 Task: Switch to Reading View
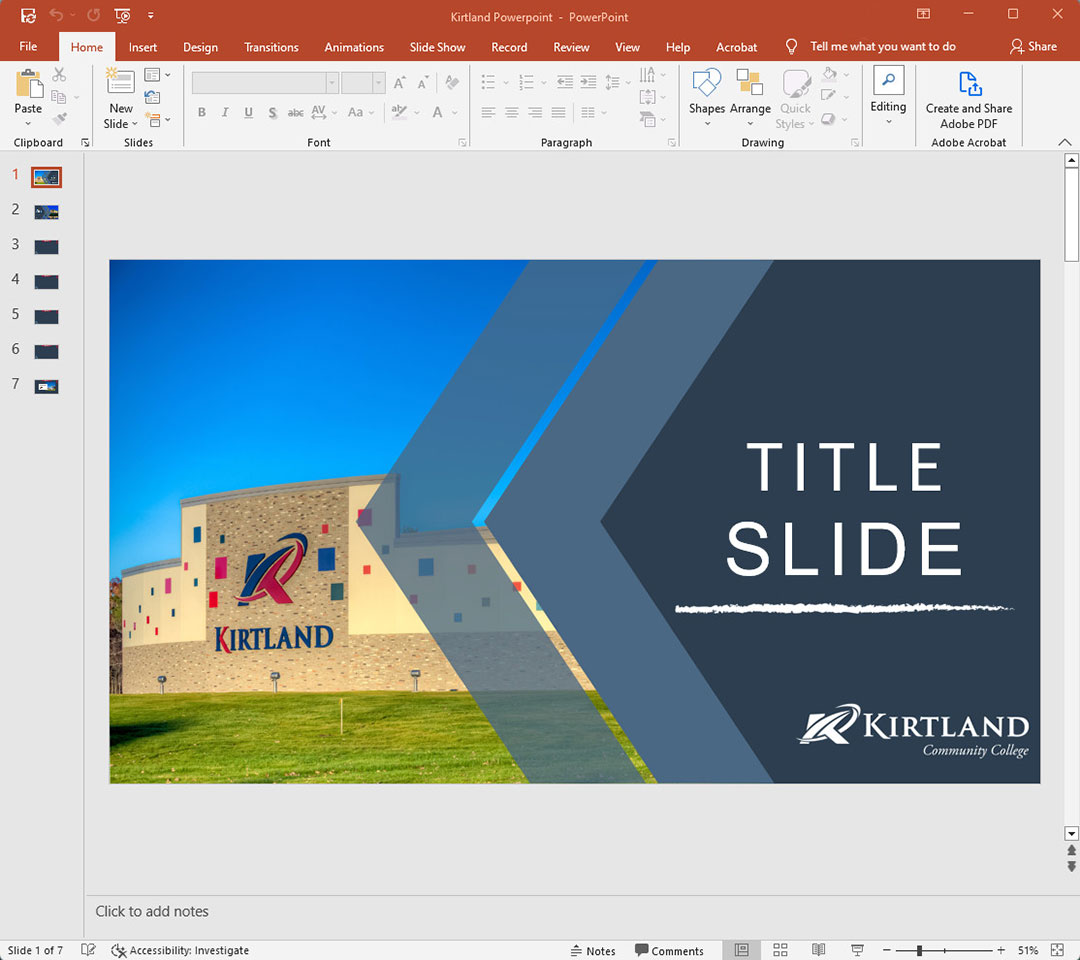(818, 950)
